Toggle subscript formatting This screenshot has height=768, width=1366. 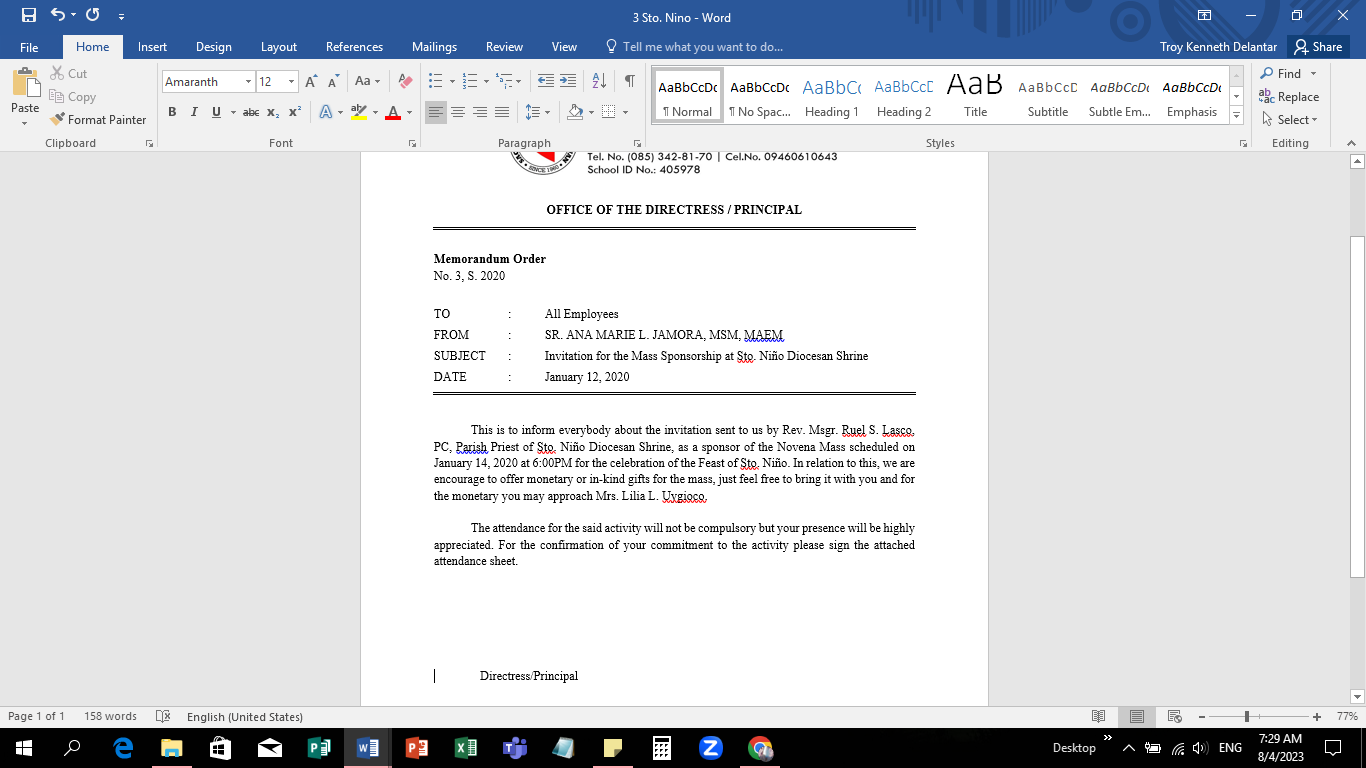pyautogui.click(x=273, y=112)
